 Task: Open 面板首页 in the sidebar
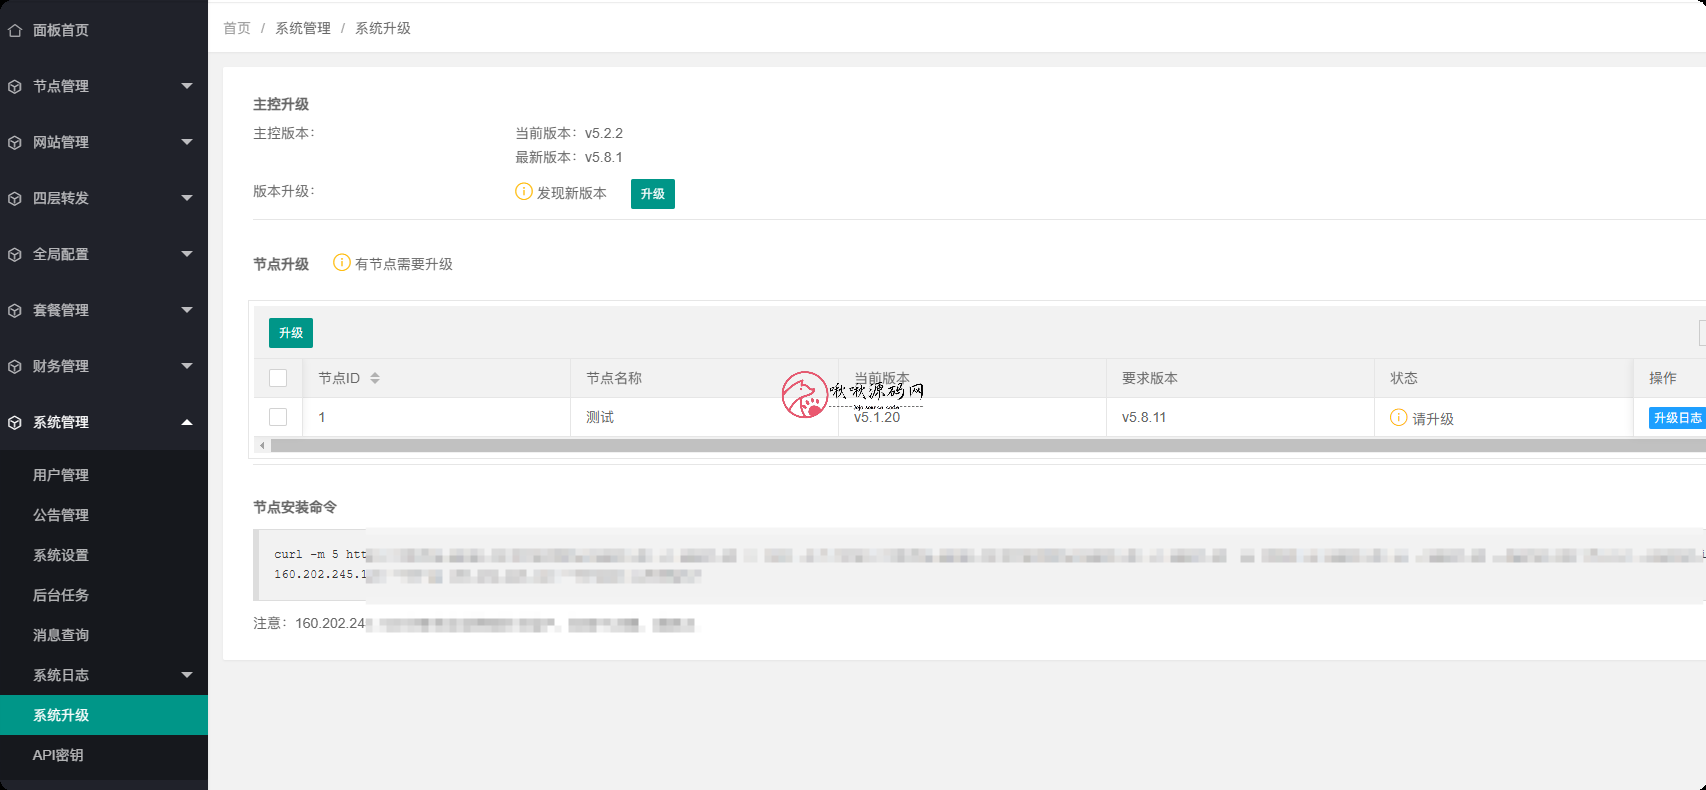click(104, 30)
